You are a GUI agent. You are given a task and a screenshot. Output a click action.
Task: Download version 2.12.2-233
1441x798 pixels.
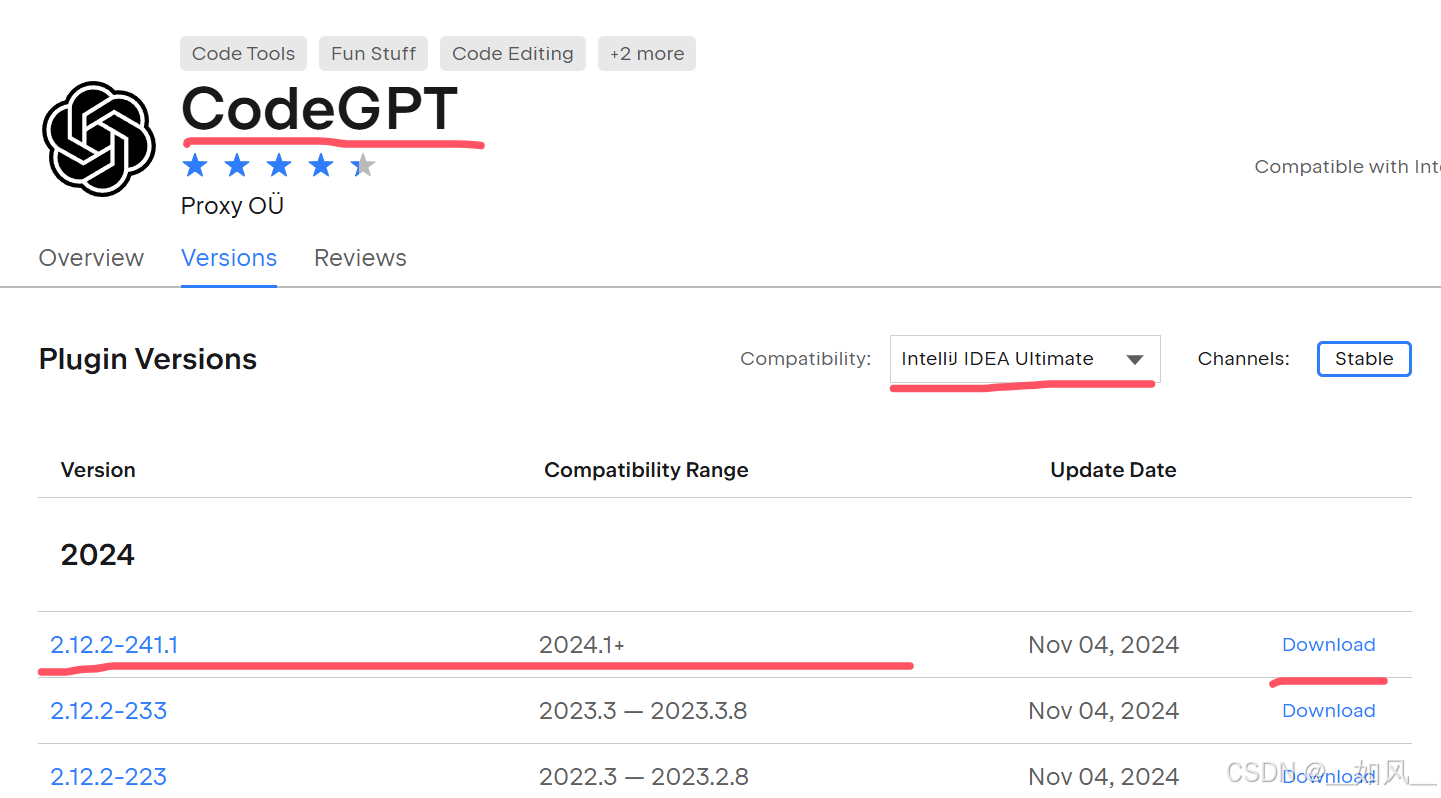pyautogui.click(x=1329, y=711)
